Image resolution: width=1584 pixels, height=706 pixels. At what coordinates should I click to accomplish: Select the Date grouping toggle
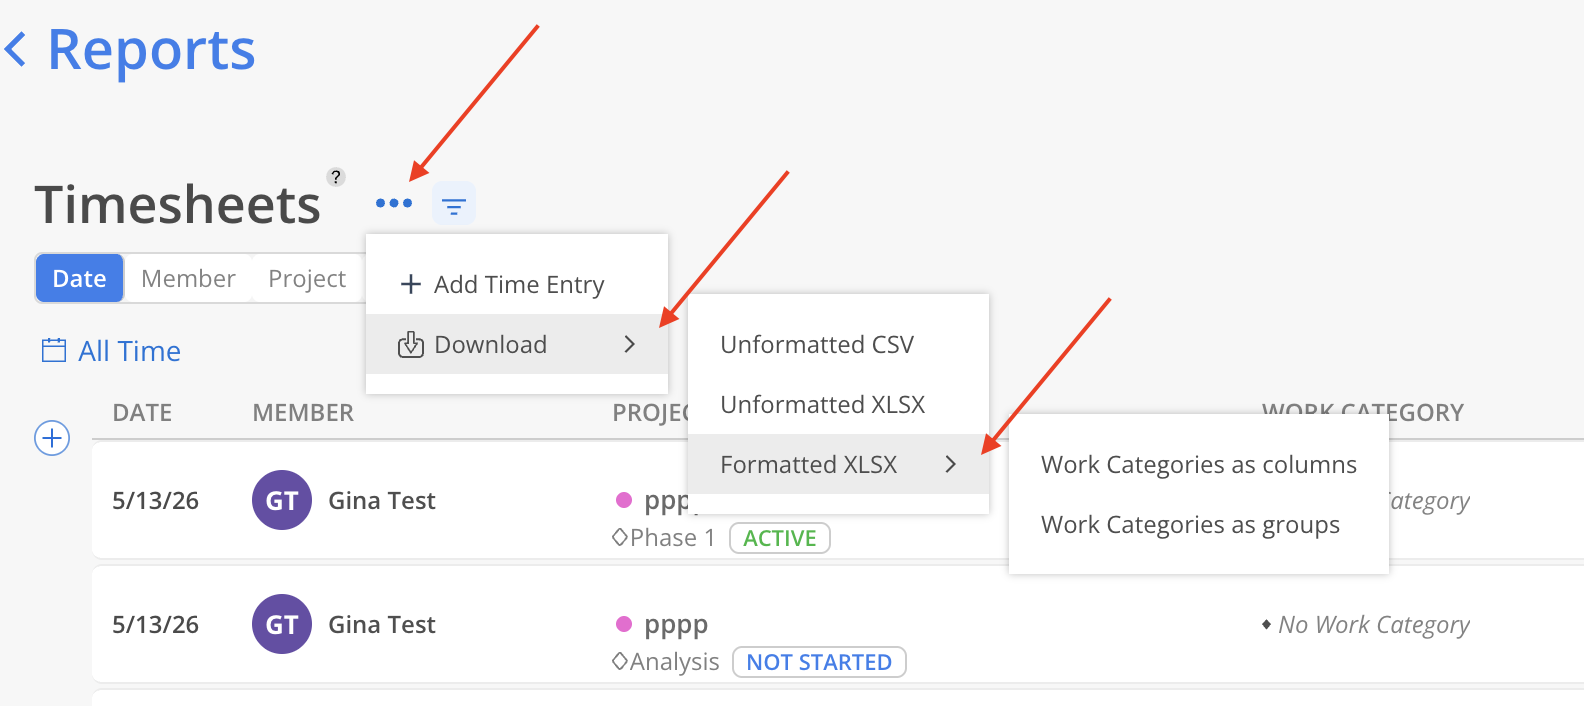click(79, 278)
